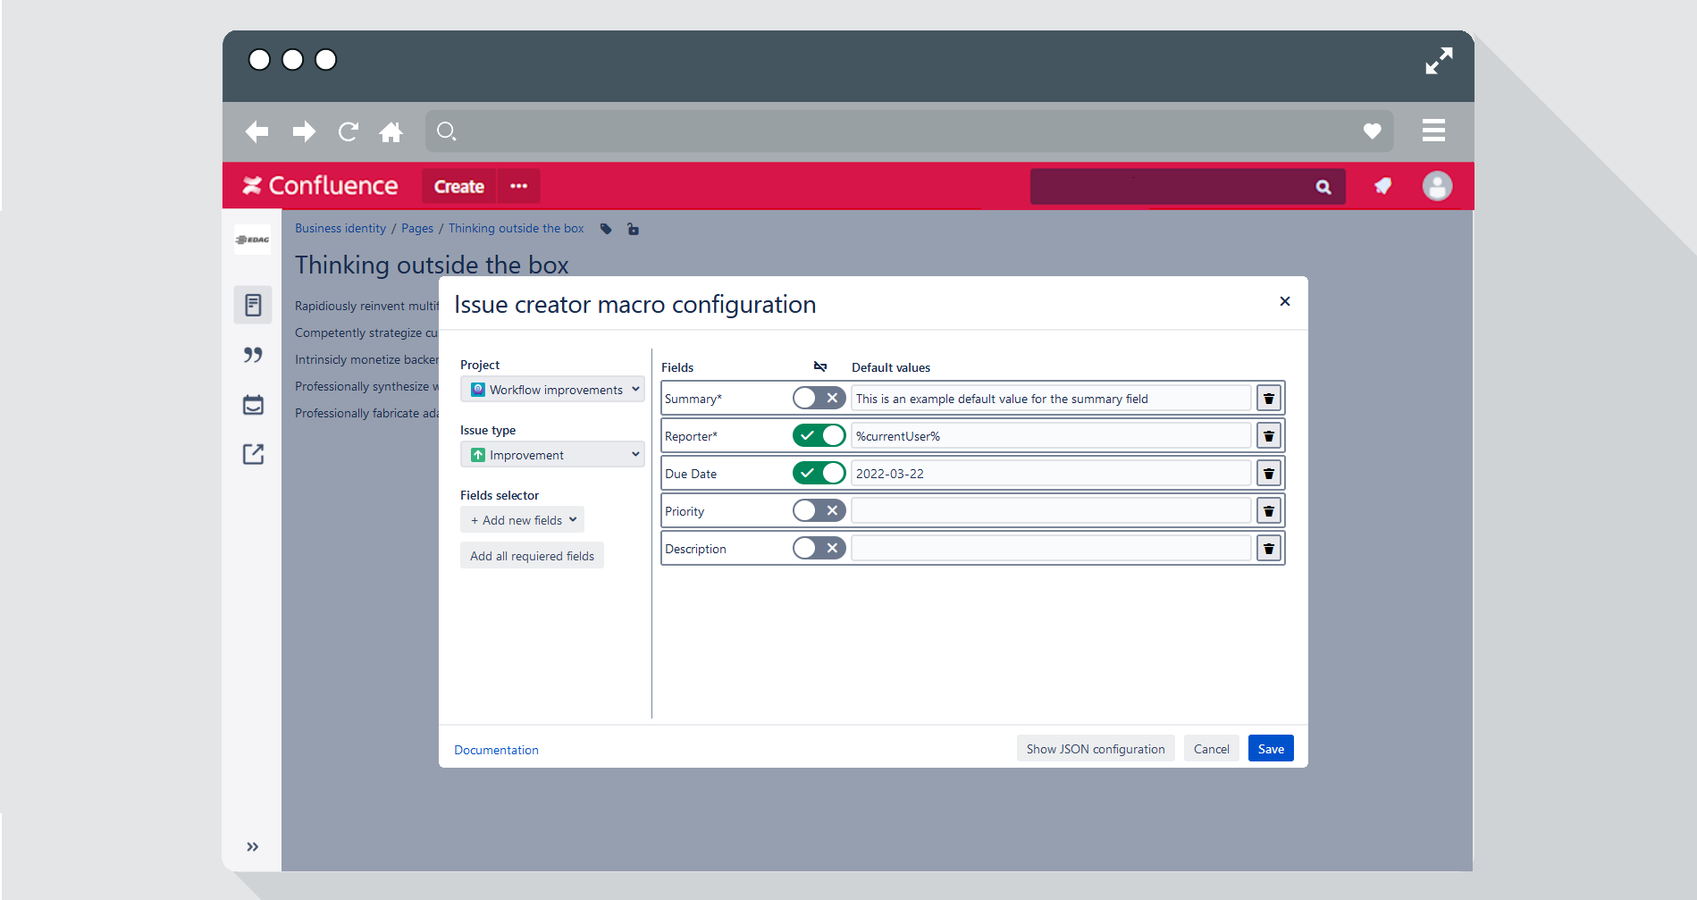Expand the browser window with the arrows icon
Screen dimensions: 1697x900
(1439, 61)
